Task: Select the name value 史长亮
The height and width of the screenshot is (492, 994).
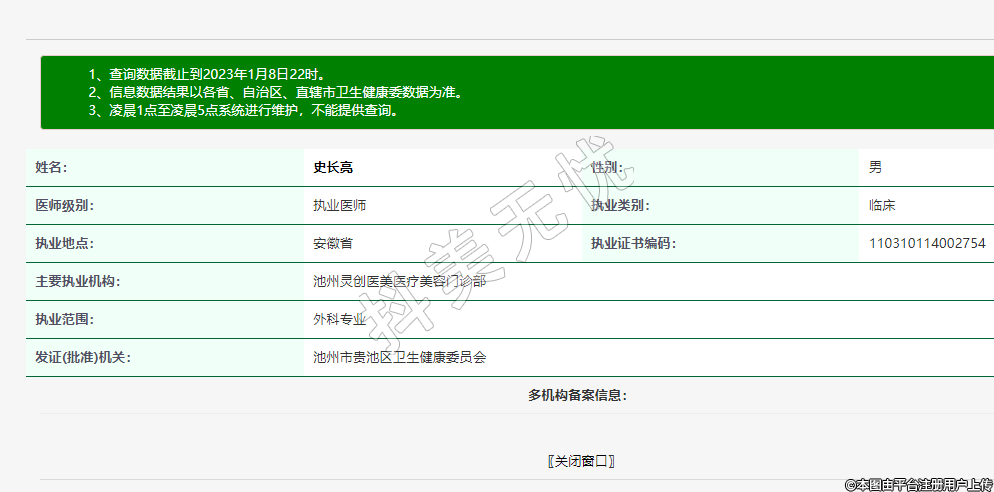Action: [333, 167]
